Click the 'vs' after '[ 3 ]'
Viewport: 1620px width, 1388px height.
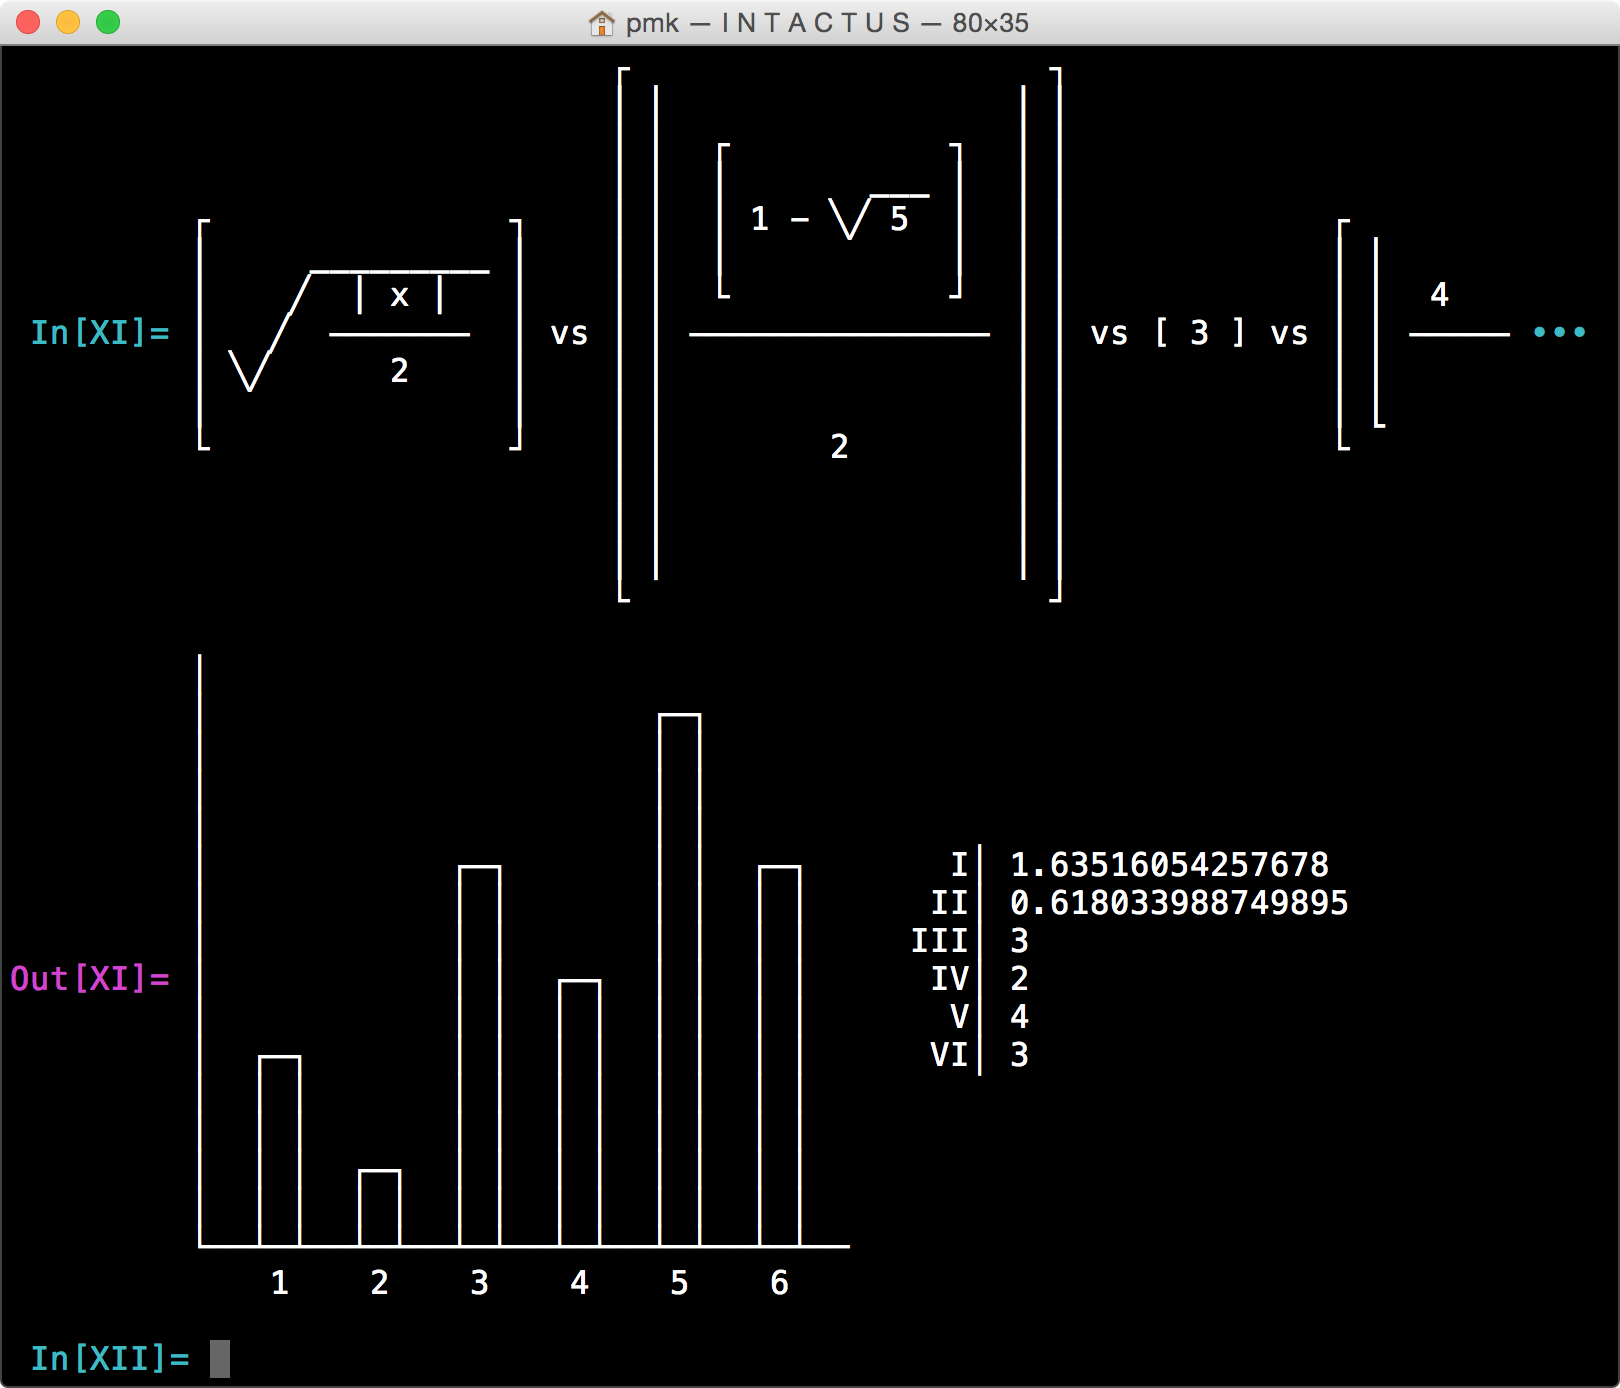[1290, 333]
